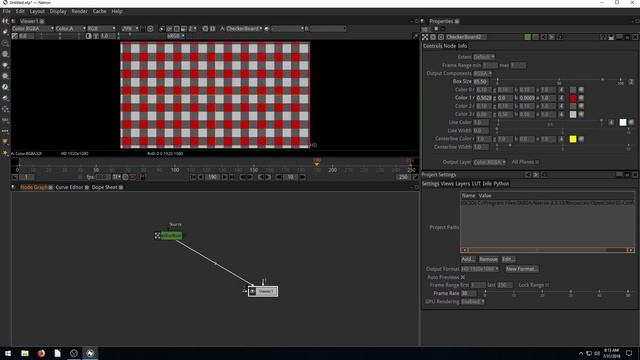
Task: Switch to the Dope Sheet tab
Action: [104, 187]
